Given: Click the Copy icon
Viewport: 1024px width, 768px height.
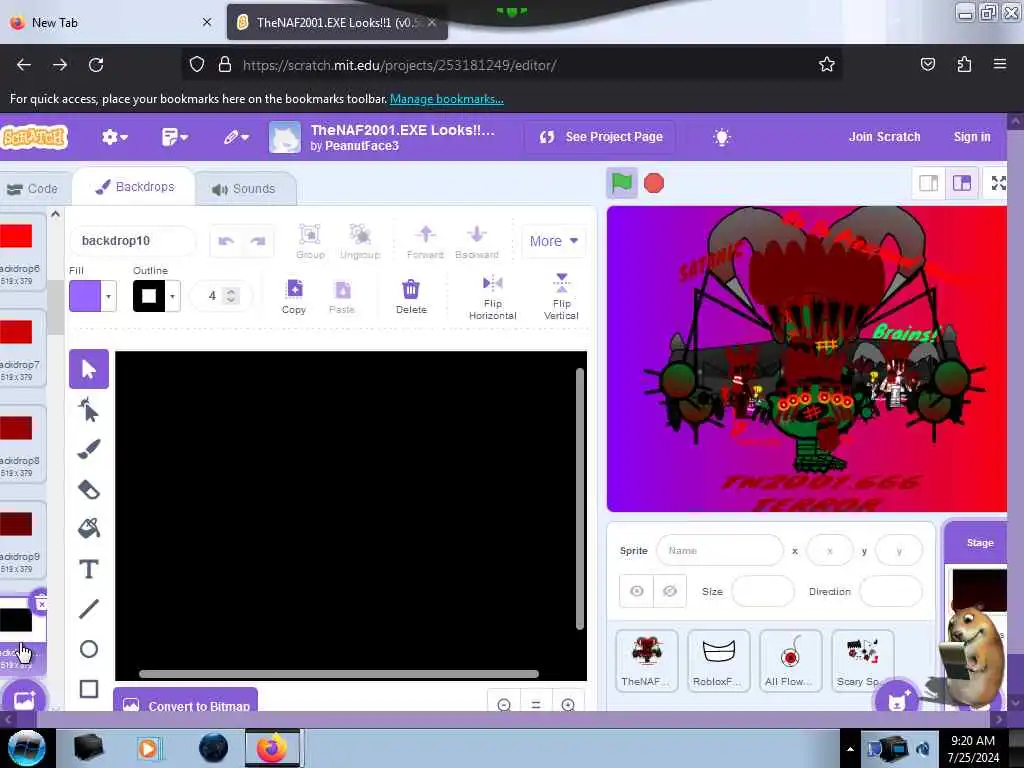Looking at the screenshot, I should [x=294, y=296].
